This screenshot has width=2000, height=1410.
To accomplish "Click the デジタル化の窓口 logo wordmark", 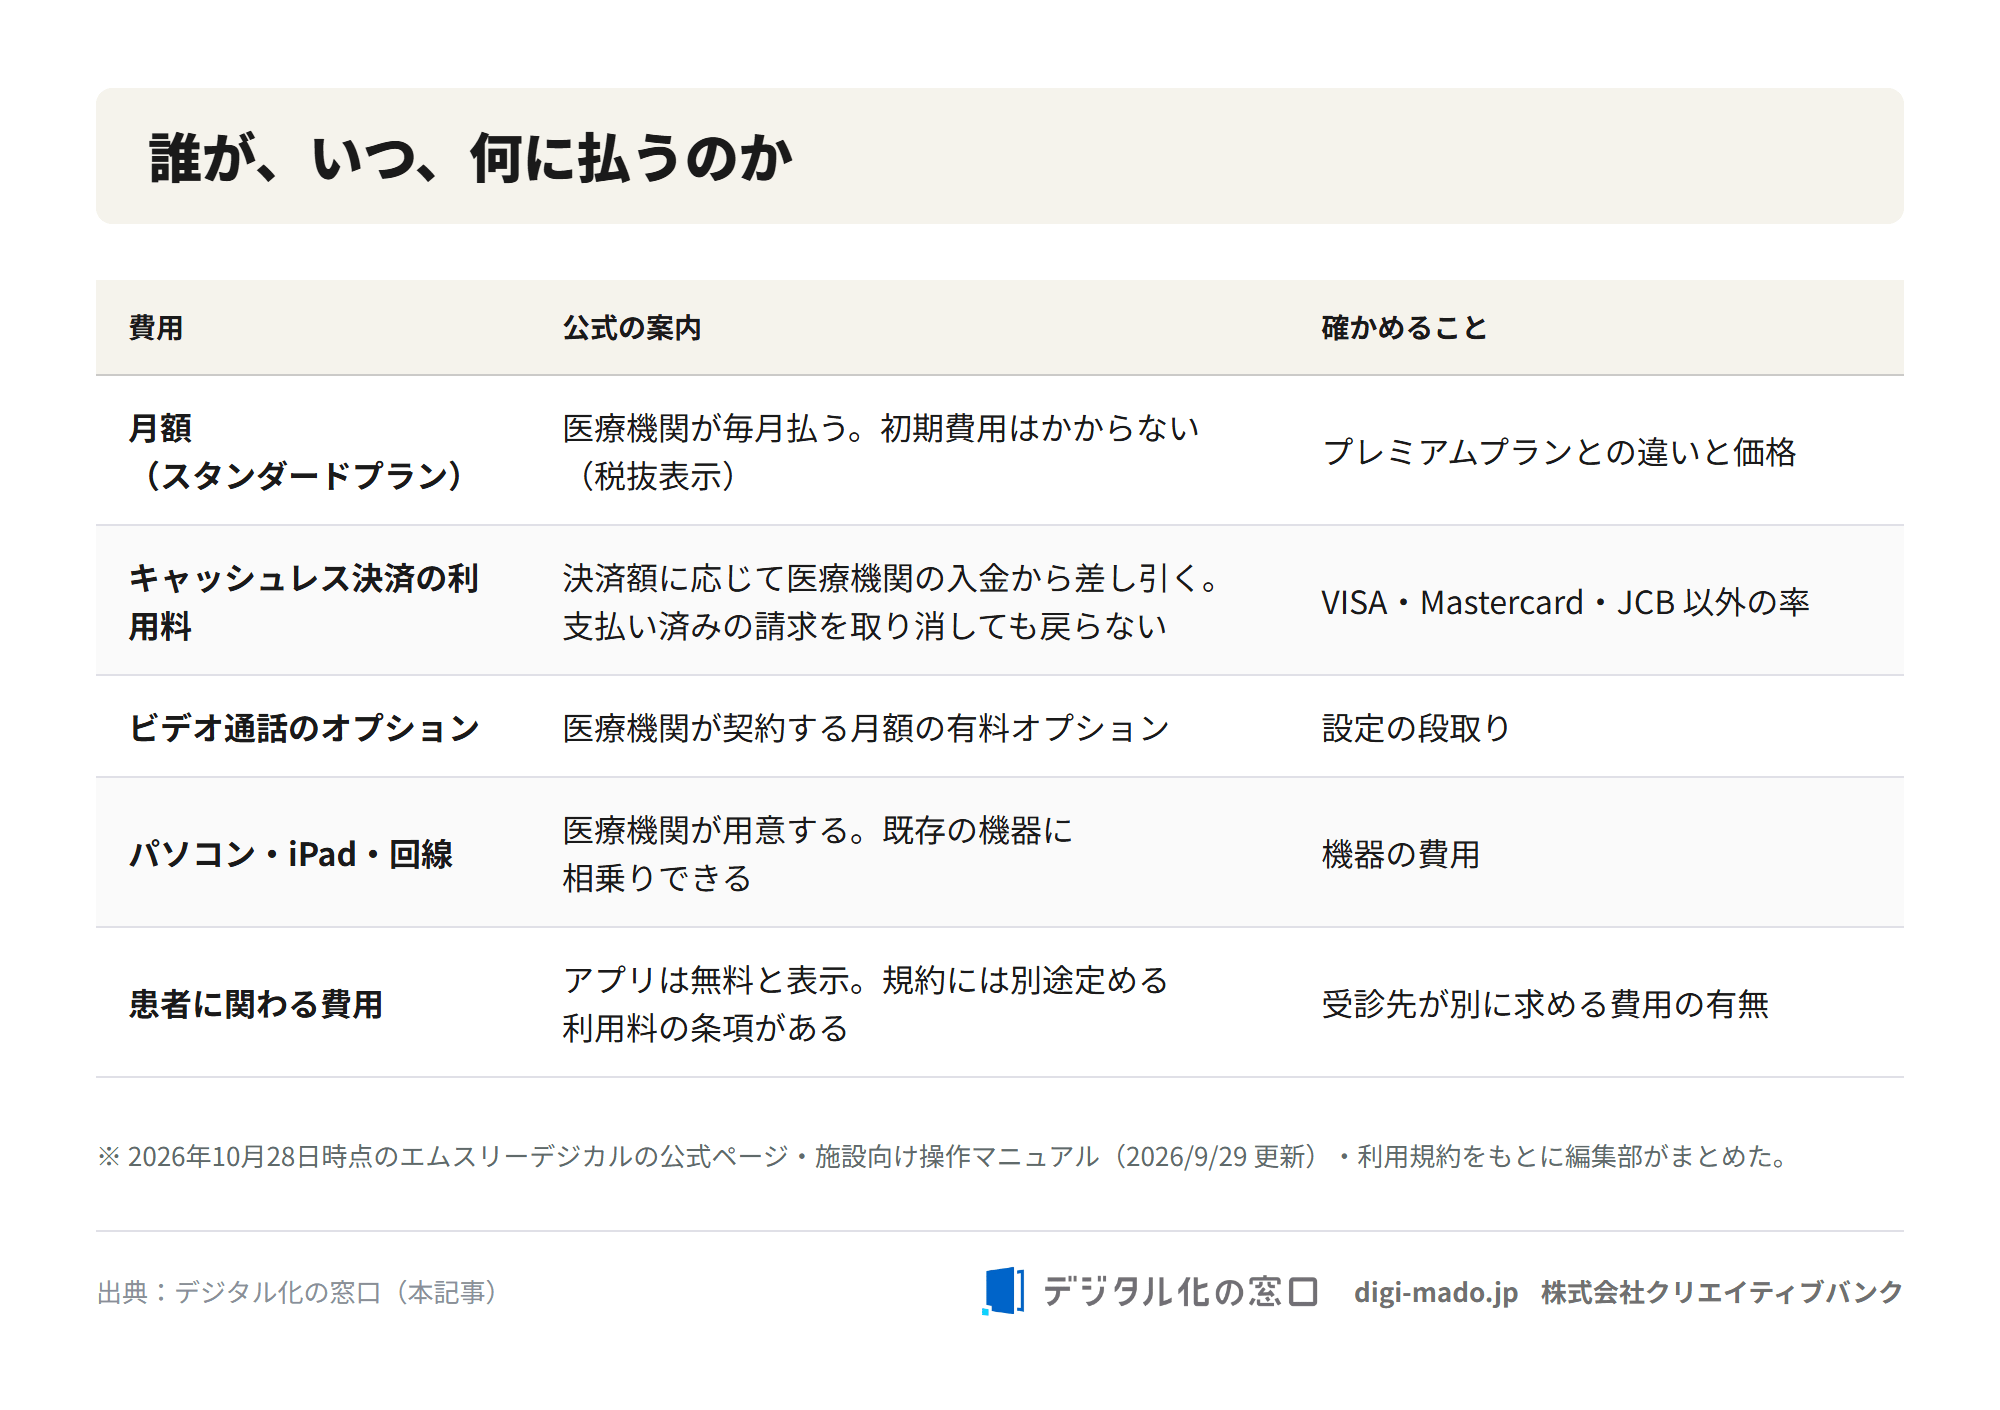I will click(1181, 1292).
